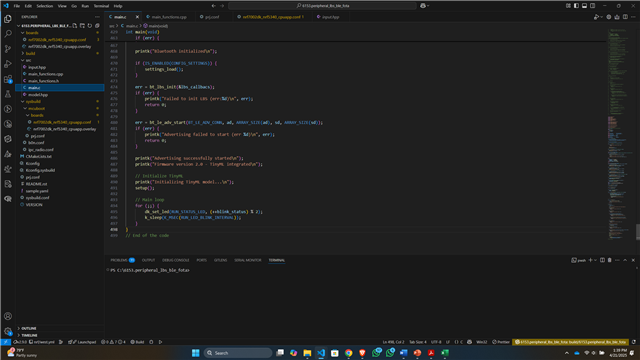640x360 pixels.
Task: Open the Accounts icon in activity bar
Action: click(8, 316)
